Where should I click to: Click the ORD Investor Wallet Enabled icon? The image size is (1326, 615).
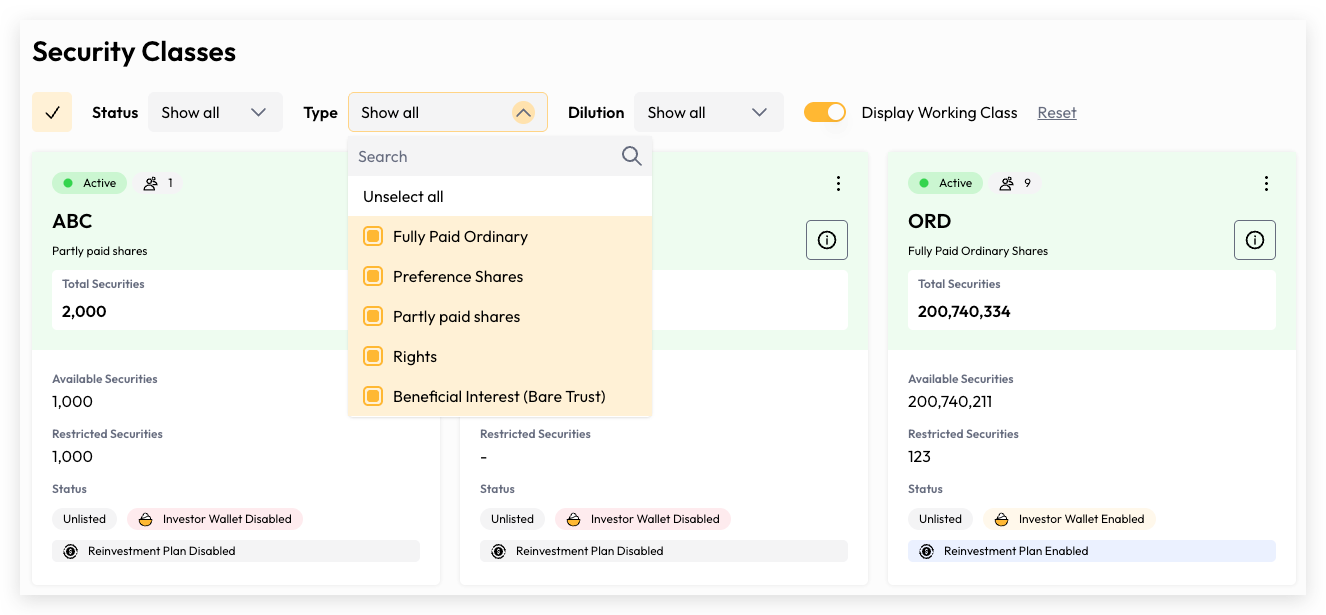coord(1001,519)
